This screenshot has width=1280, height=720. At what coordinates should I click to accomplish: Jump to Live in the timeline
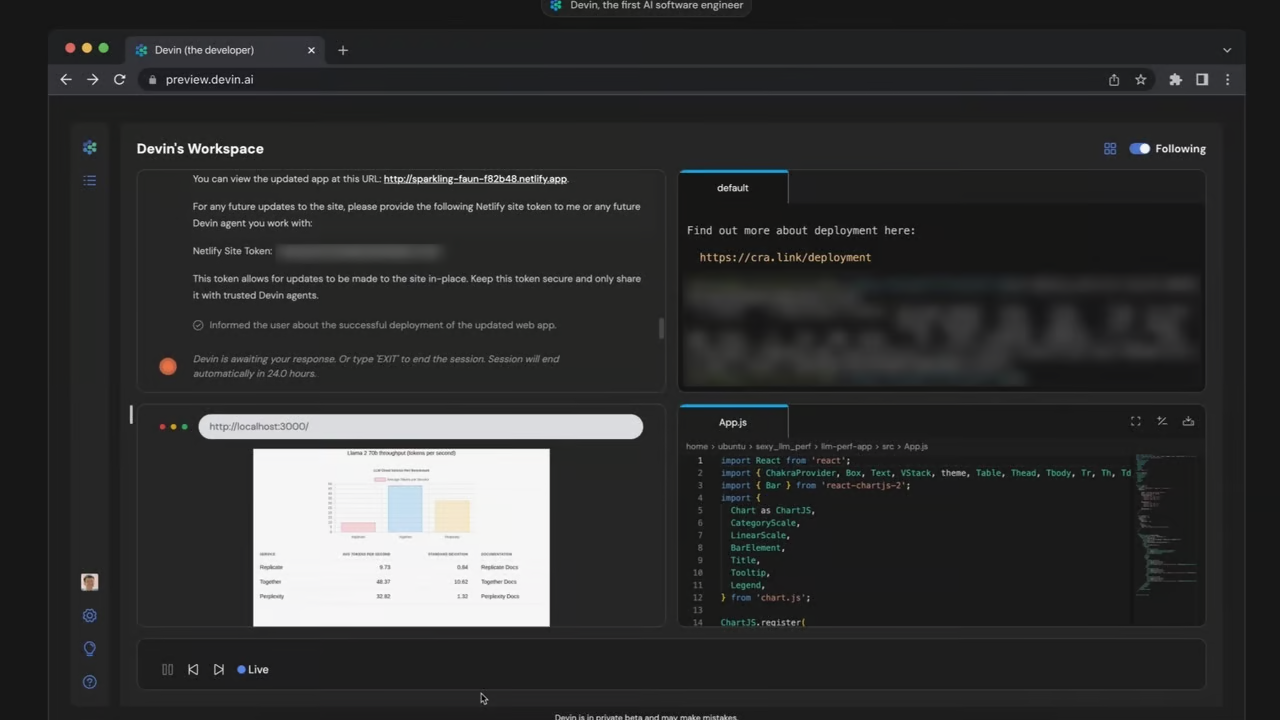253,670
